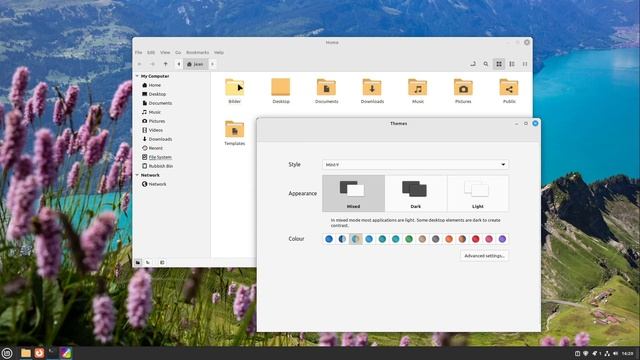This screenshot has height=360, width=640.
Task: Collapse the My Computer section
Action: pyautogui.click(x=137, y=76)
